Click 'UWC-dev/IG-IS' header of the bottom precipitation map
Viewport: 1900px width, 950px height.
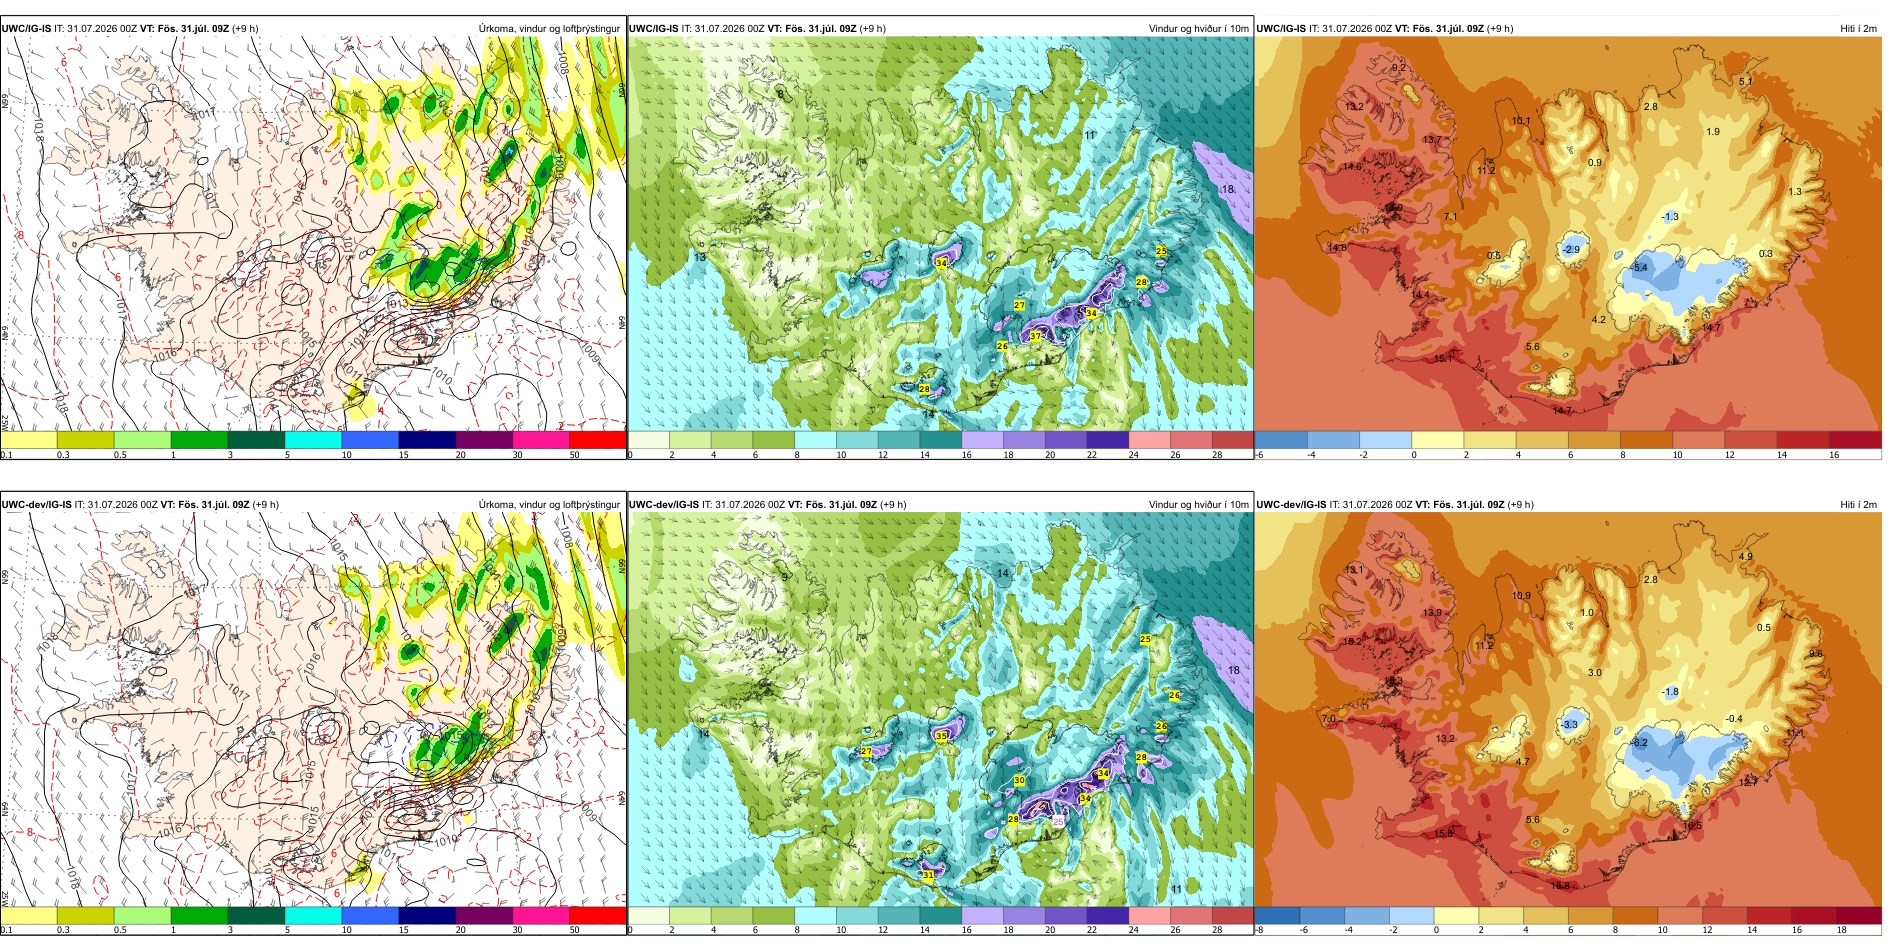tap(37, 504)
